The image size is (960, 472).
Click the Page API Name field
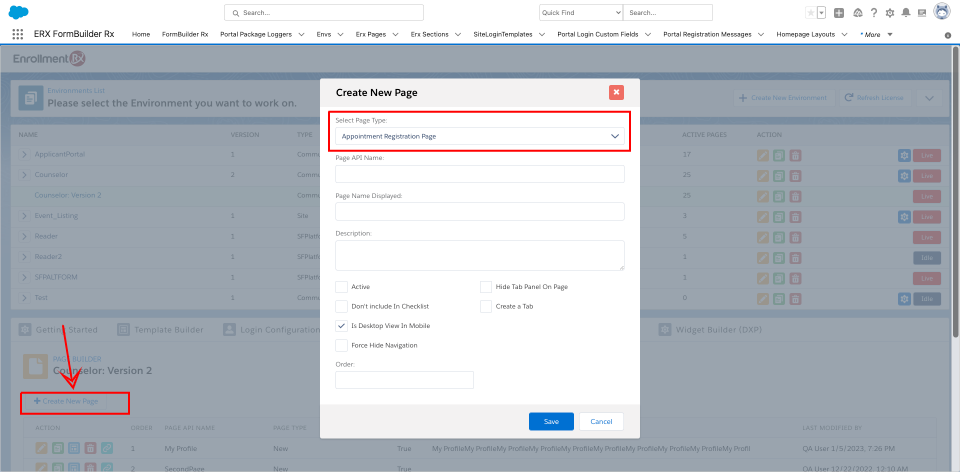click(480, 174)
